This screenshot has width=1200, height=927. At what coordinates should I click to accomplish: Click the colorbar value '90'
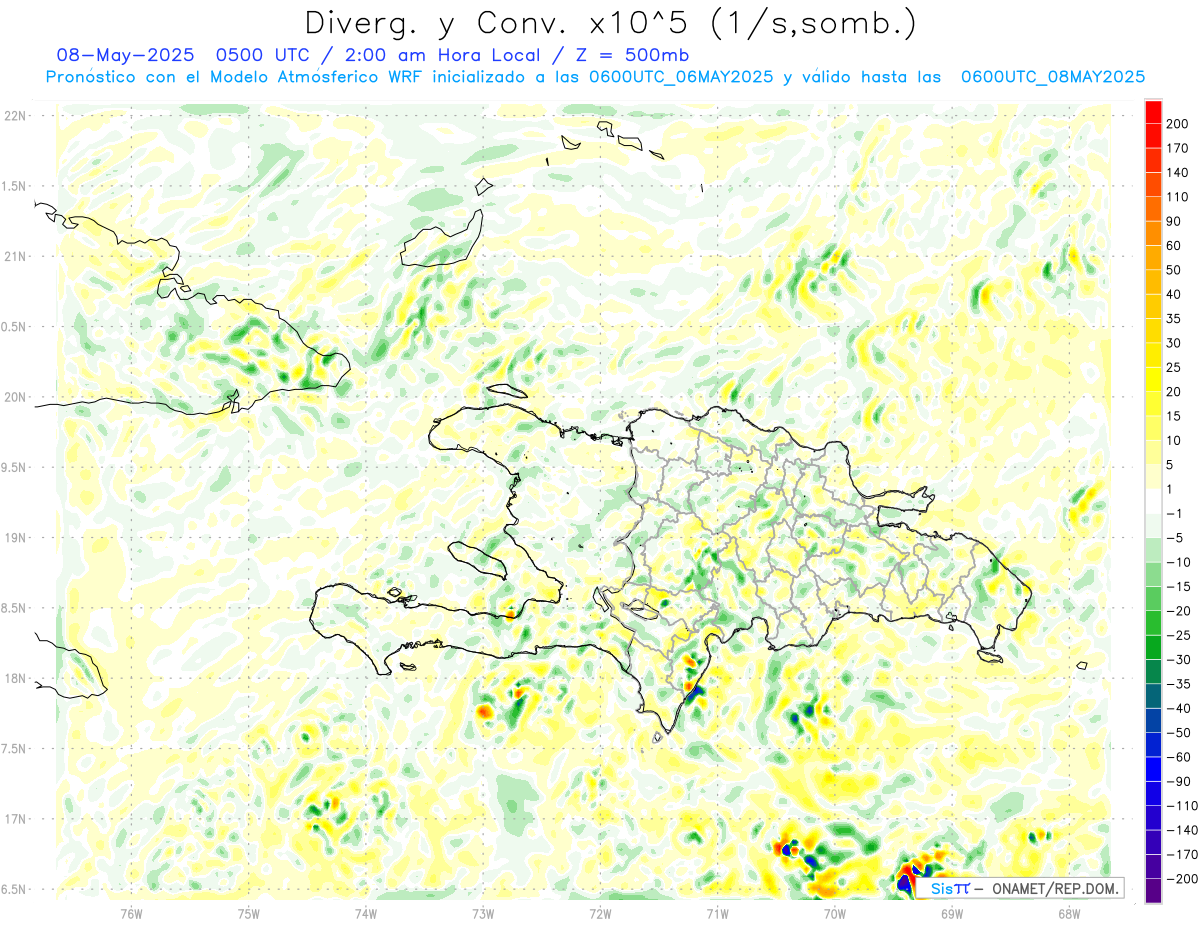tap(1174, 221)
